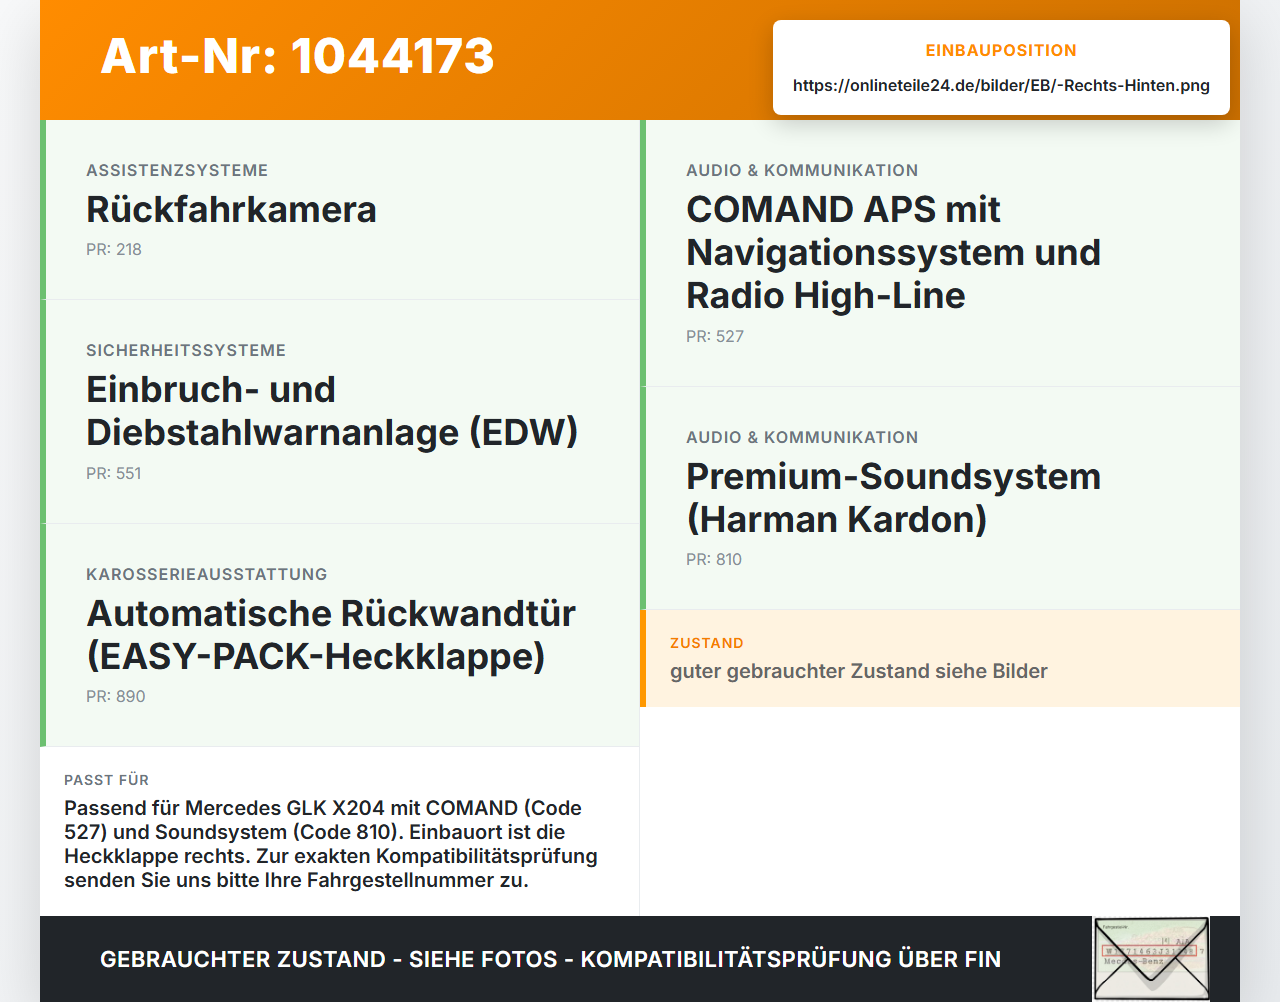This screenshot has width=1280, height=1002.
Task: Click the KAROSSERIEAUSSTATTUNG category label
Action: tap(207, 574)
